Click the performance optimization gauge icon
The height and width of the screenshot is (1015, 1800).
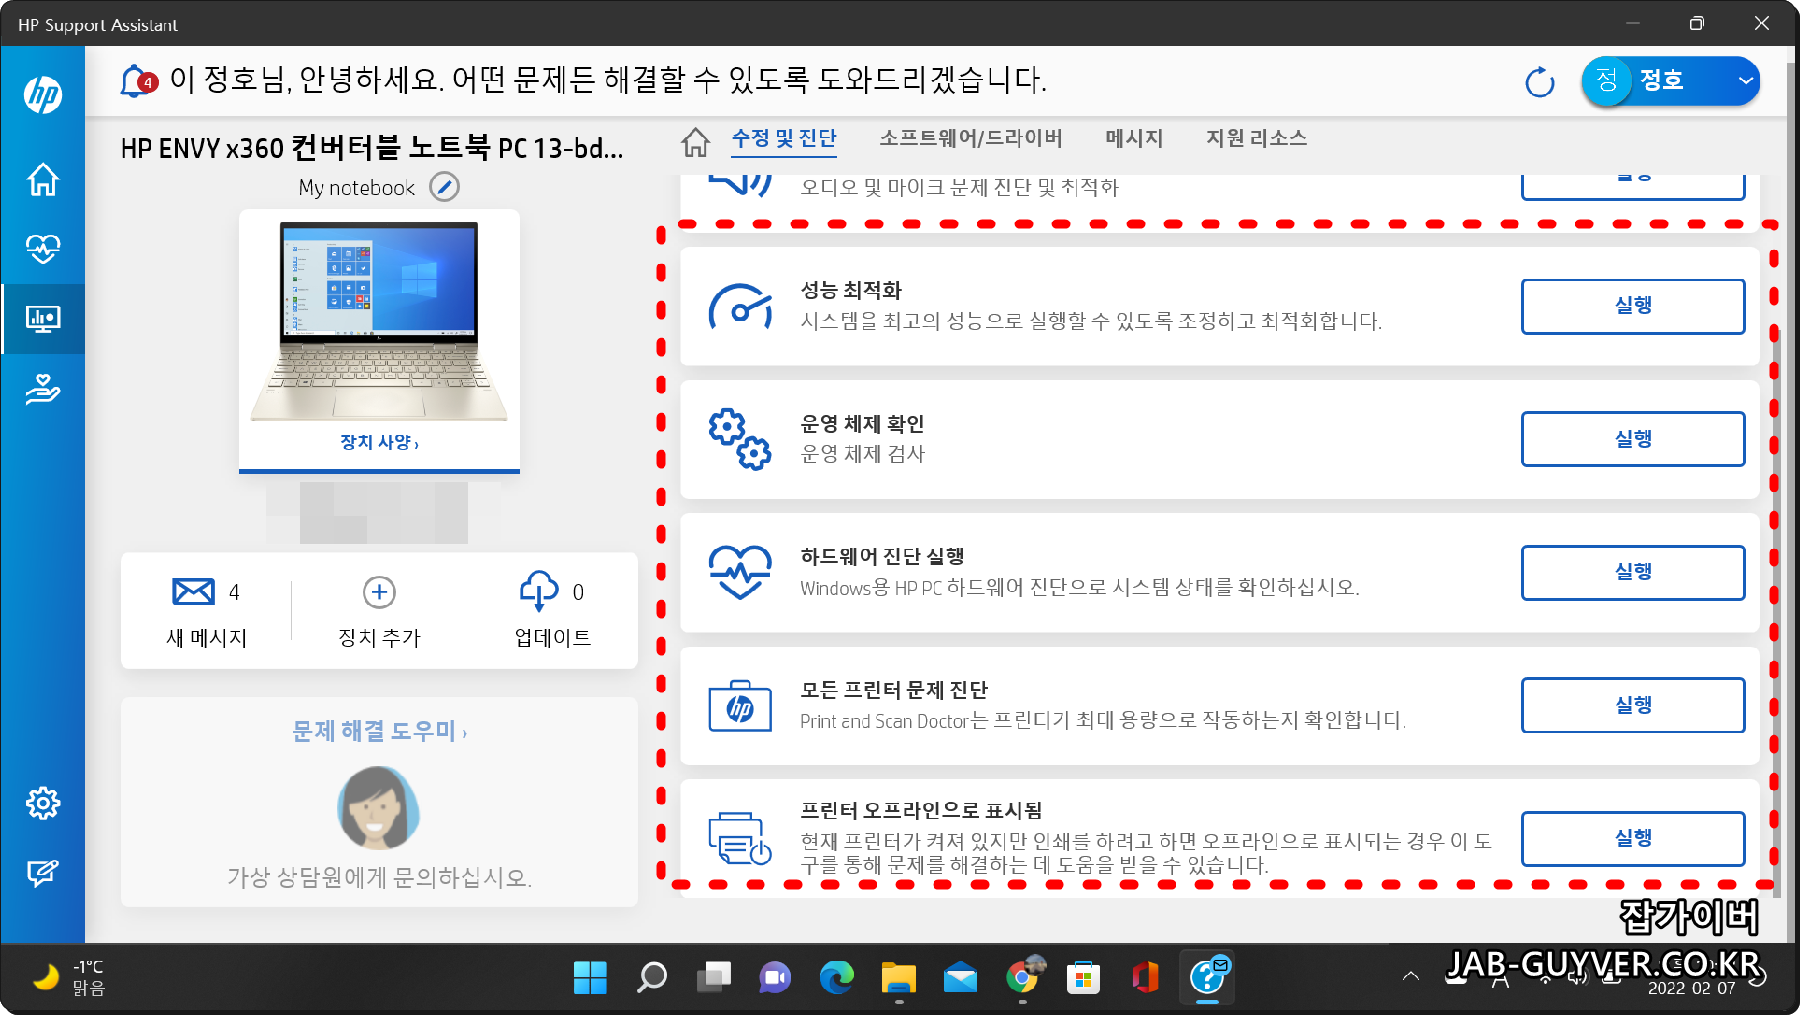pyautogui.click(x=740, y=307)
